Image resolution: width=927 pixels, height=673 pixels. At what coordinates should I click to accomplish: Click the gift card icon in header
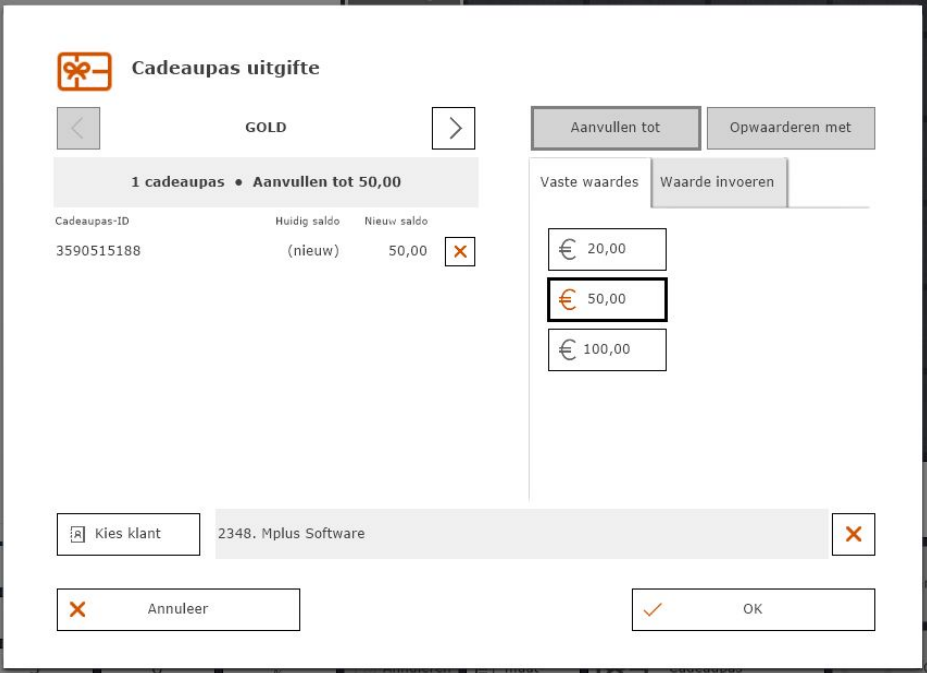pyautogui.click(x=84, y=70)
